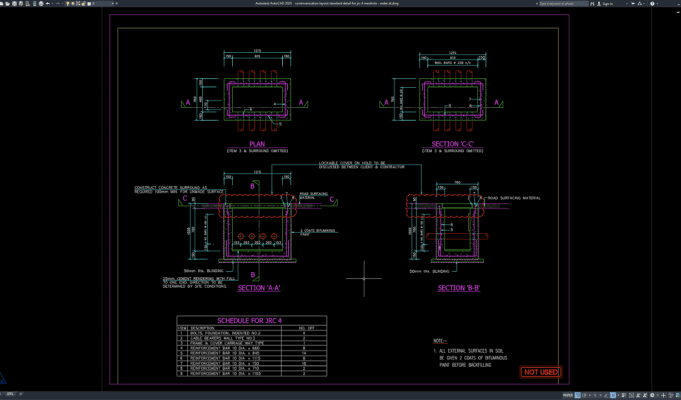Toggle the Annotation Monitor plus icon
The width and height of the screenshot is (681, 400).
[664, 395]
